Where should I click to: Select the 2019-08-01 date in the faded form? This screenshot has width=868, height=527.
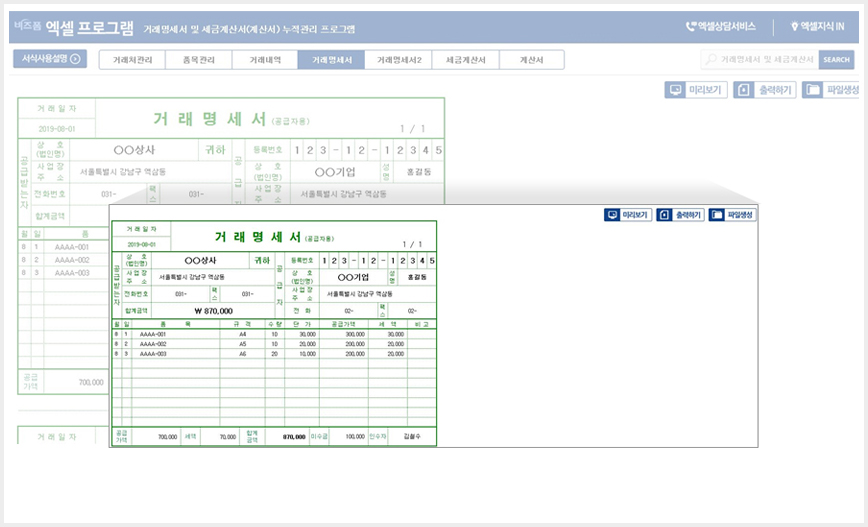click(56, 129)
